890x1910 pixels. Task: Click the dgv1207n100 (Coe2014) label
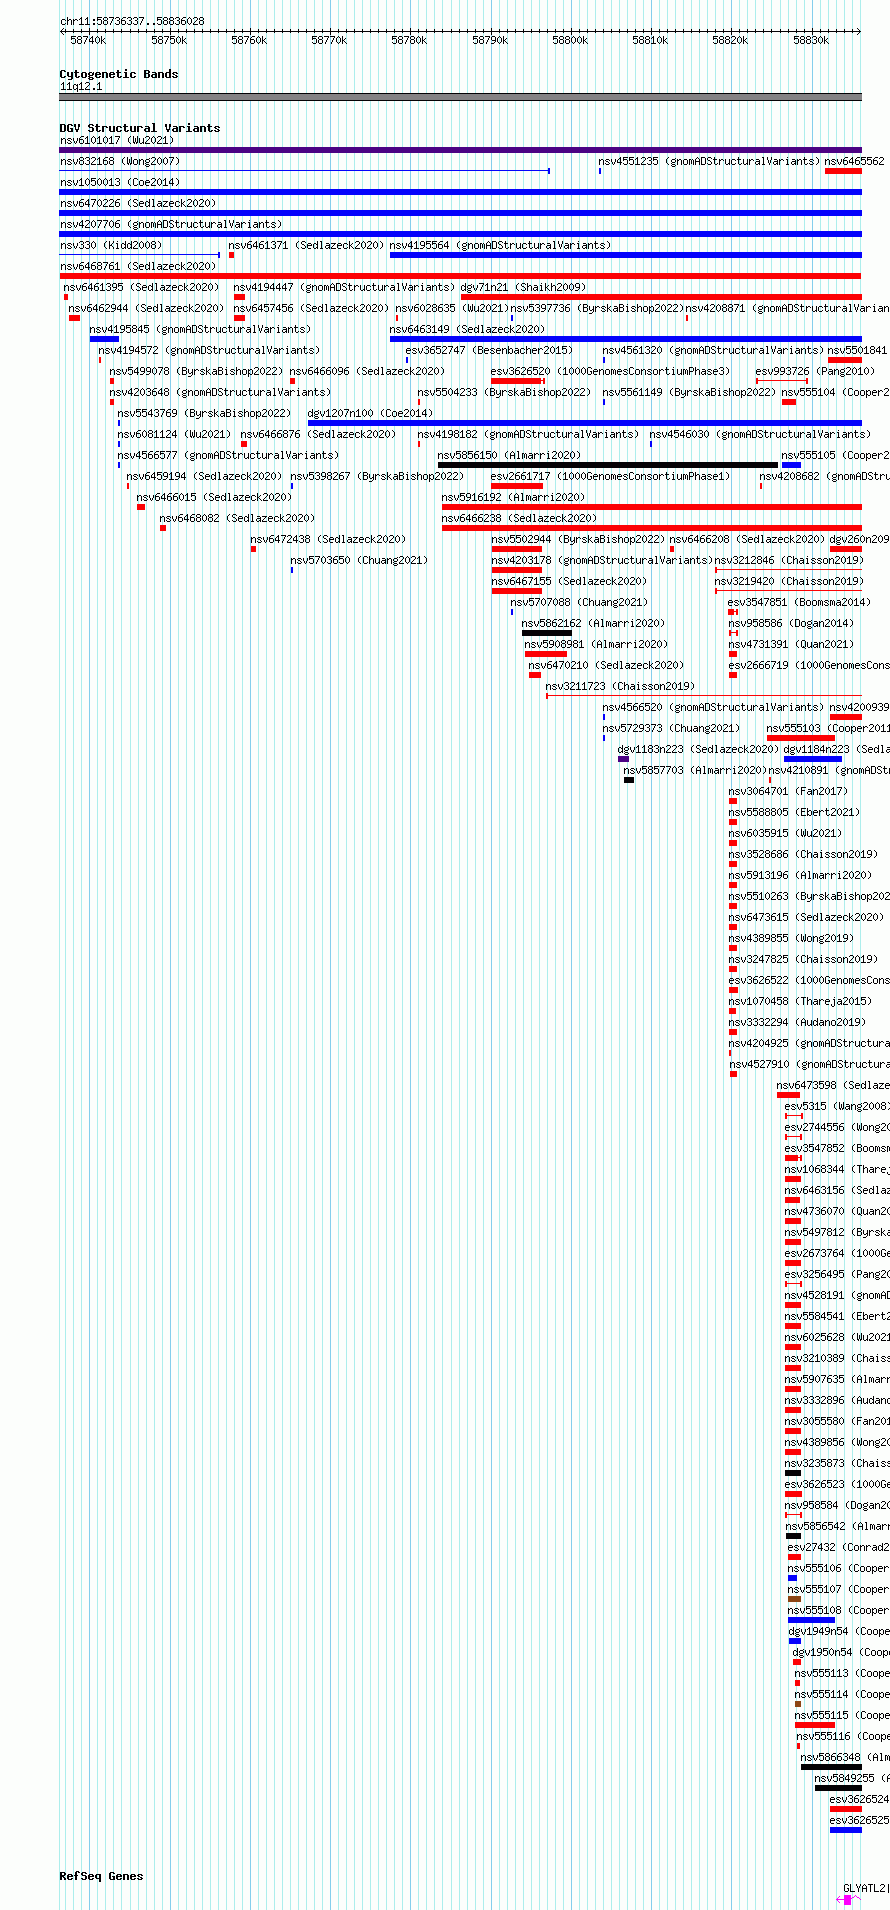point(370,413)
